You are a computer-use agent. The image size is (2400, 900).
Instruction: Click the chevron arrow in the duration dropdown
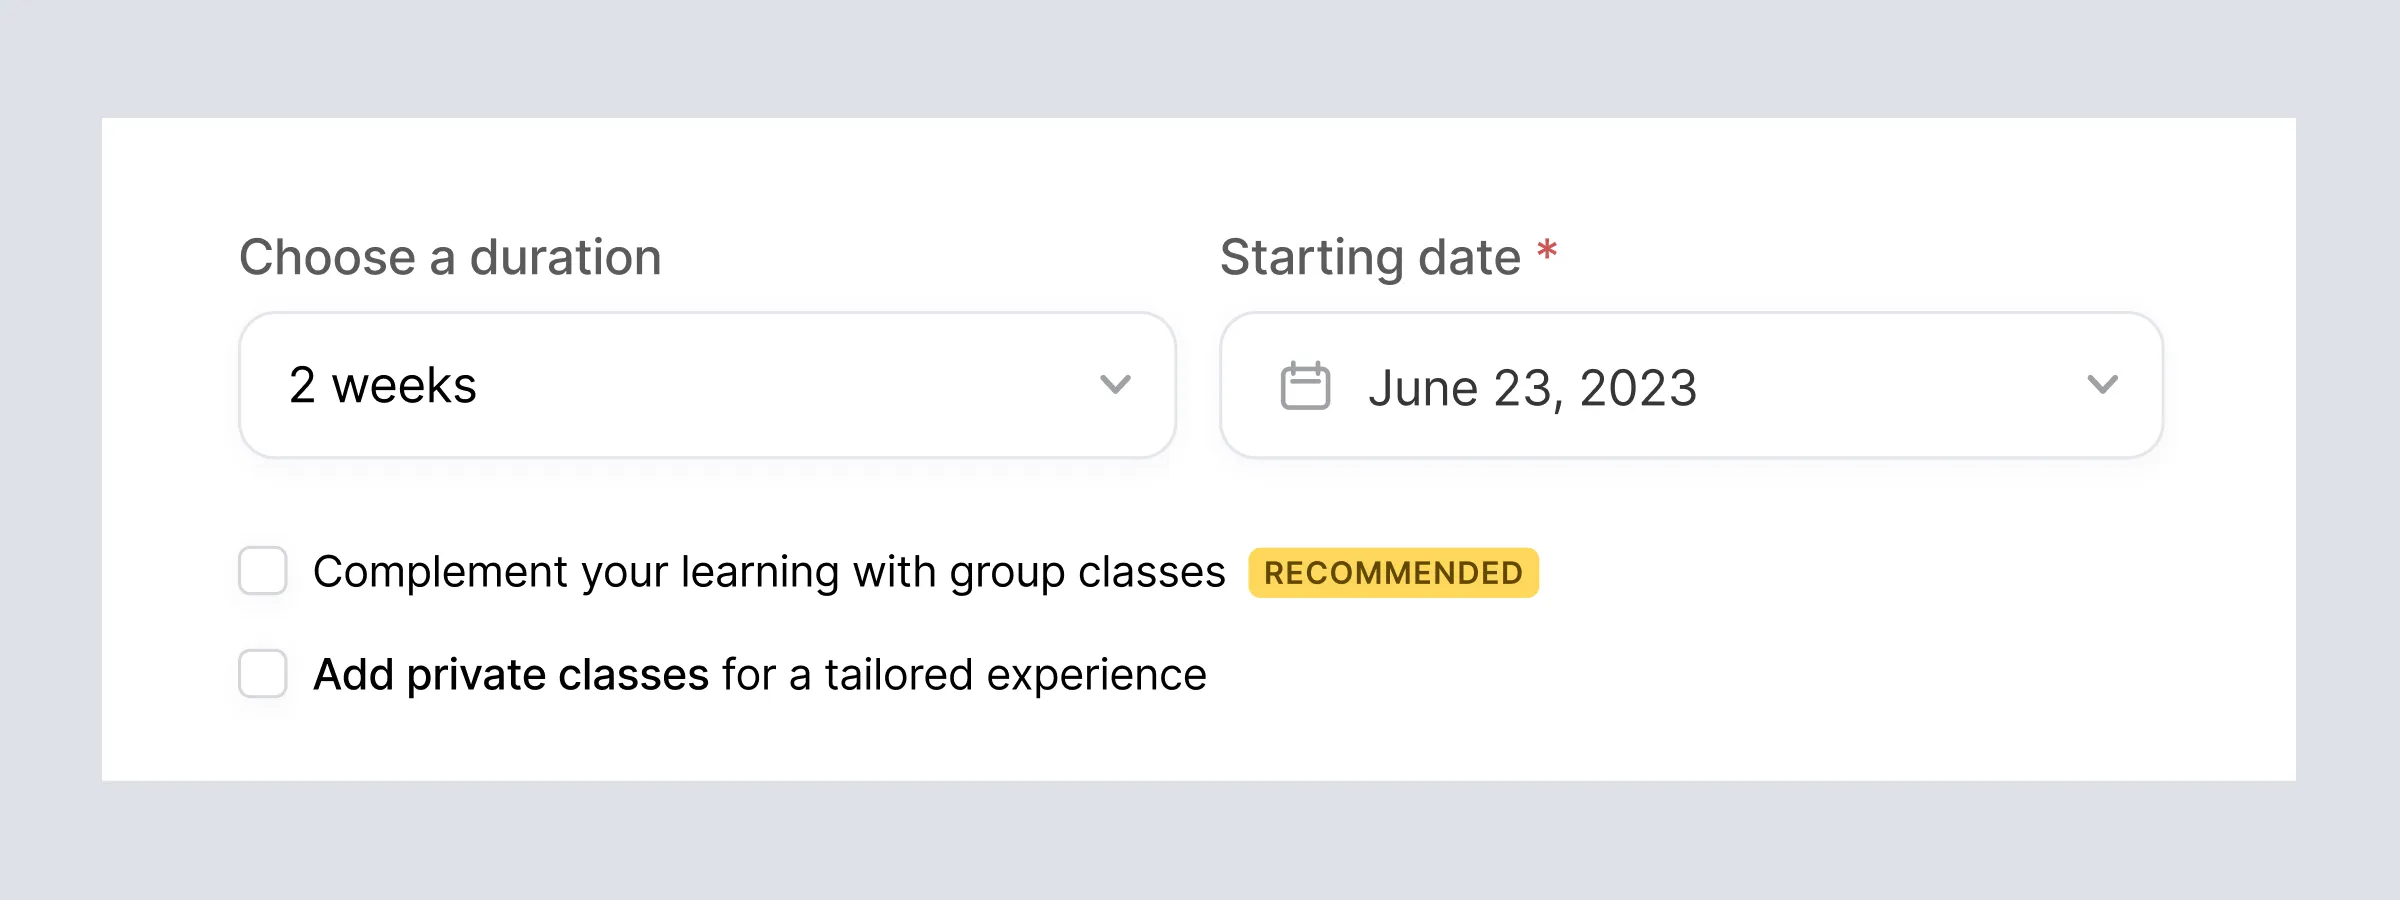pyautogui.click(x=1115, y=385)
